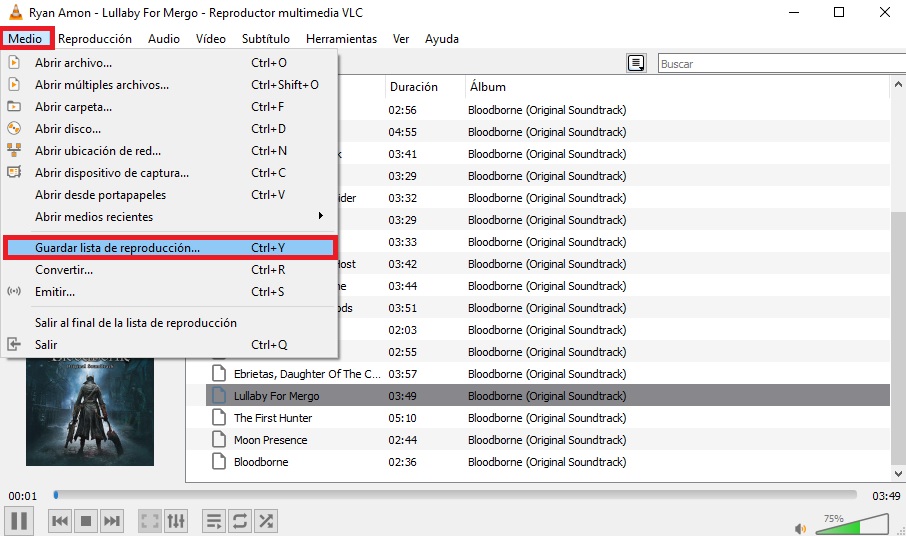The width and height of the screenshot is (906, 536).
Task: Choose Abrir dispositivo de captura...
Action: point(169,172)
